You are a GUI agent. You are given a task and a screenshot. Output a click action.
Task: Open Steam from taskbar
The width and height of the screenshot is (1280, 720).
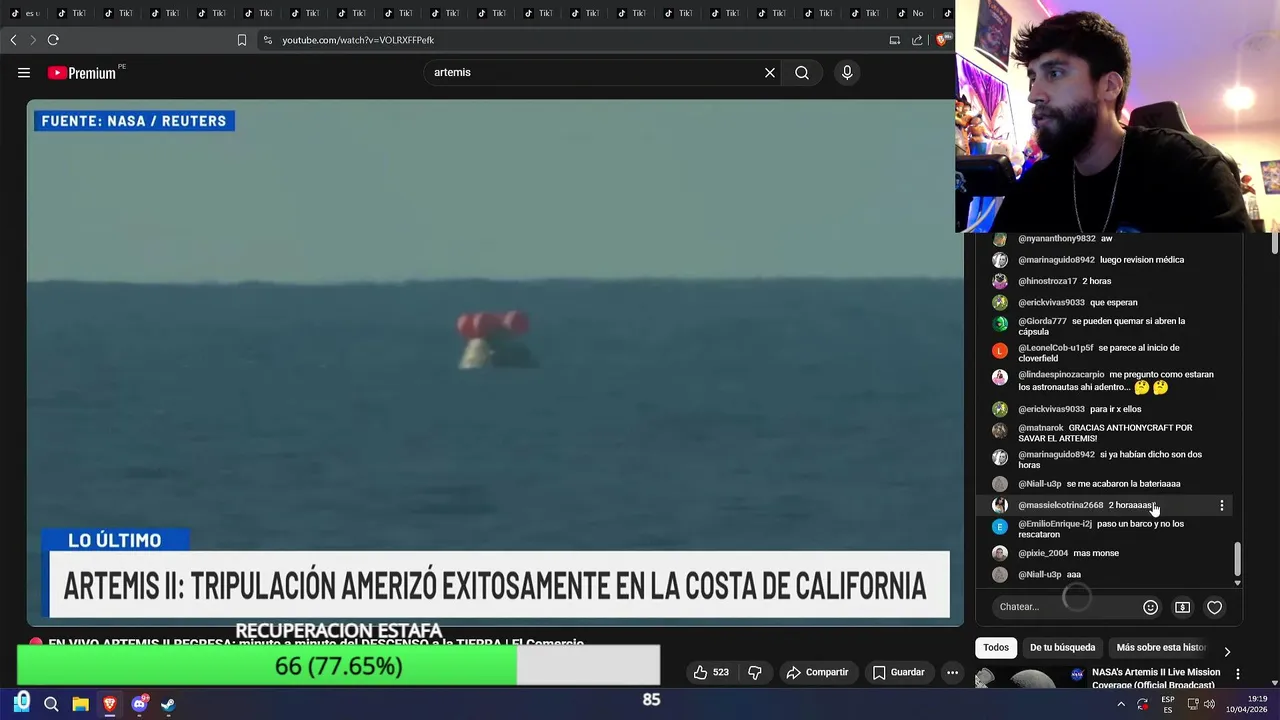pyautogui.click(x=168, y=704)
